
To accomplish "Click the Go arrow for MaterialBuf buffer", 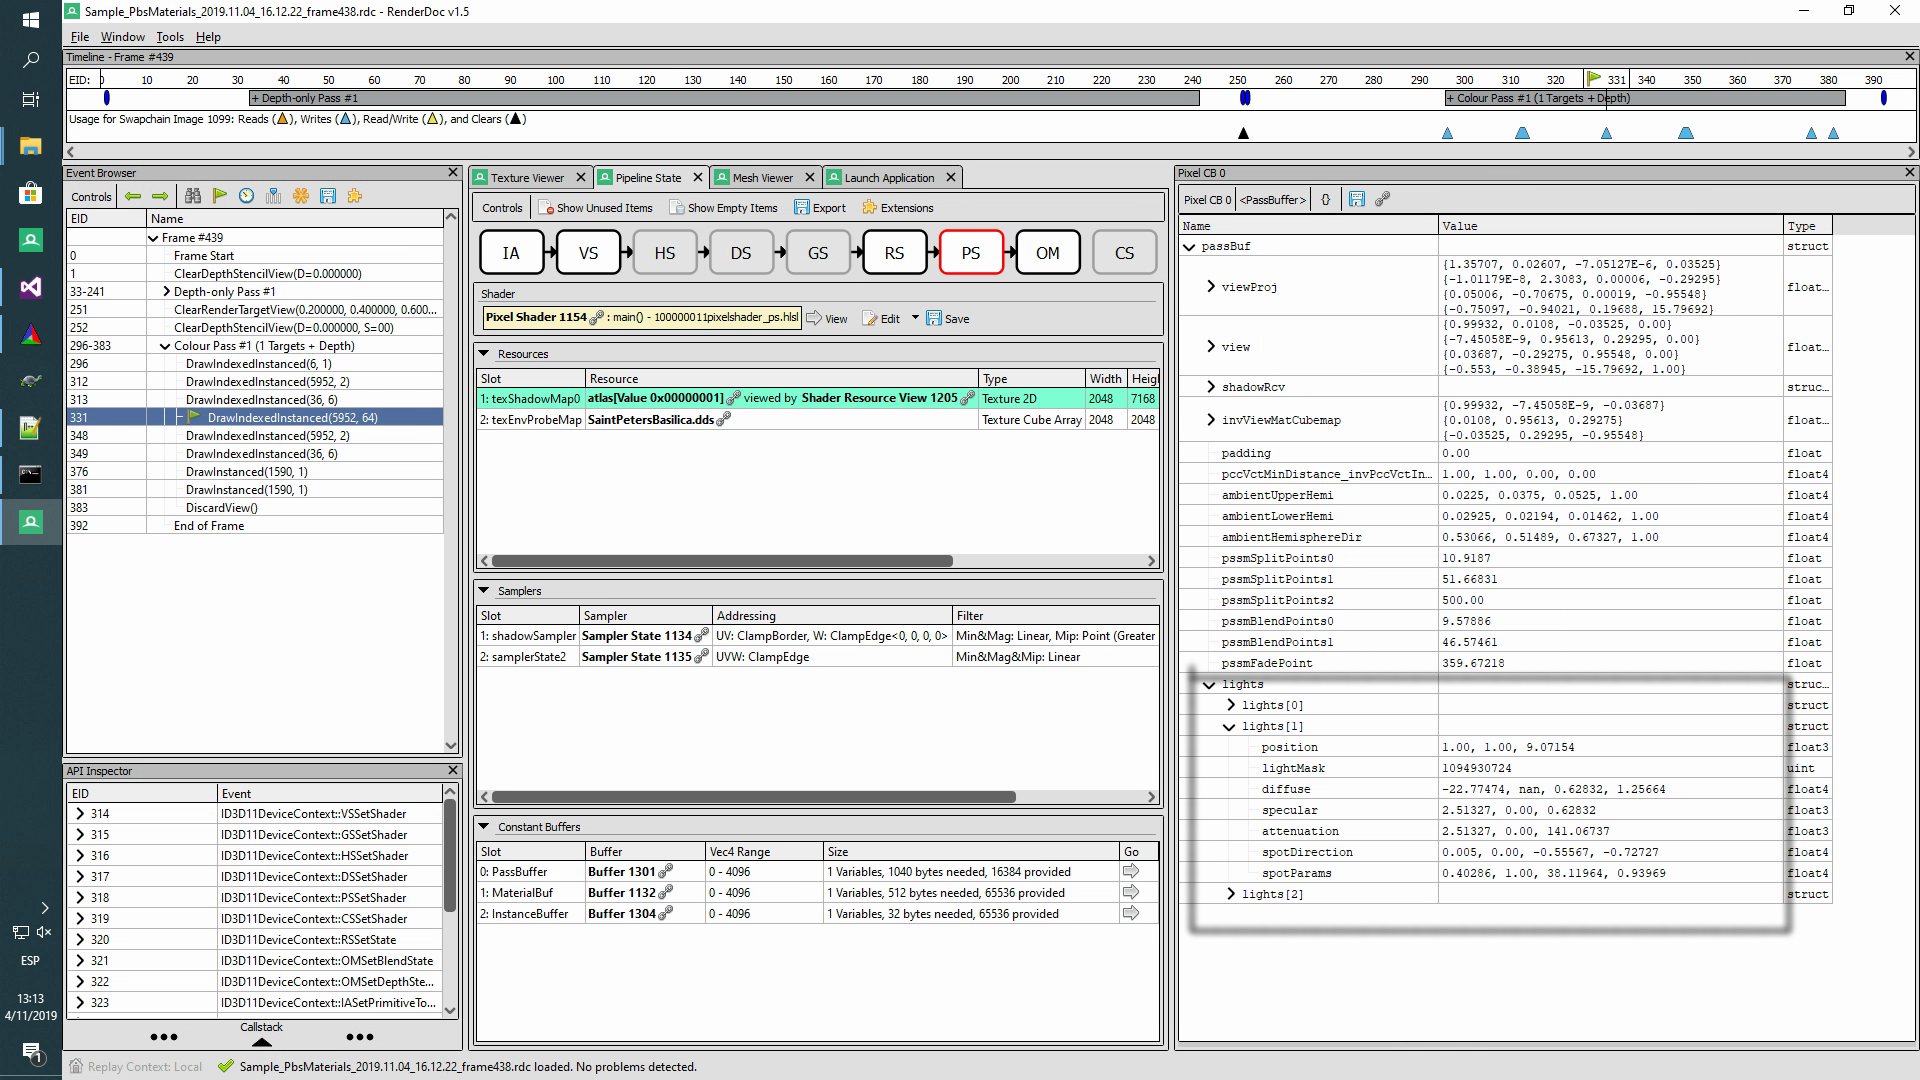I will point(1133,892).
